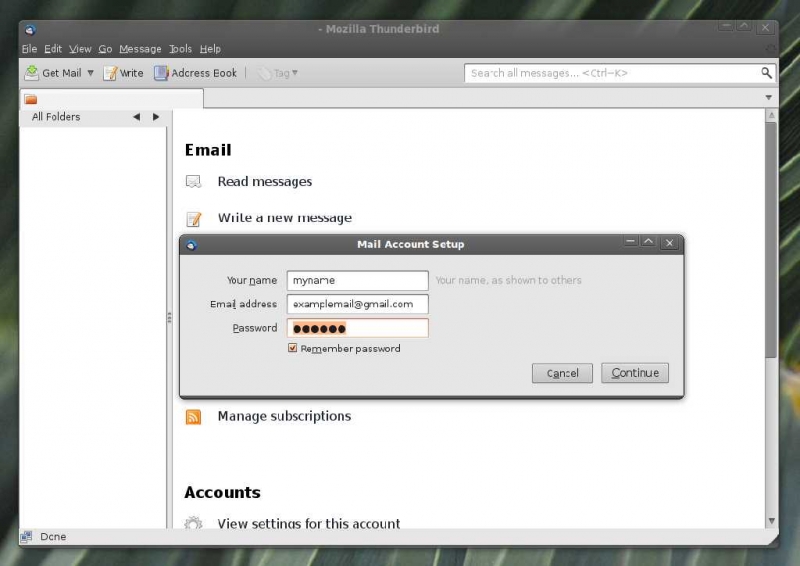Show next folder view with right arrow
This screenshot has width=800, height=566.
pos(156,117)
